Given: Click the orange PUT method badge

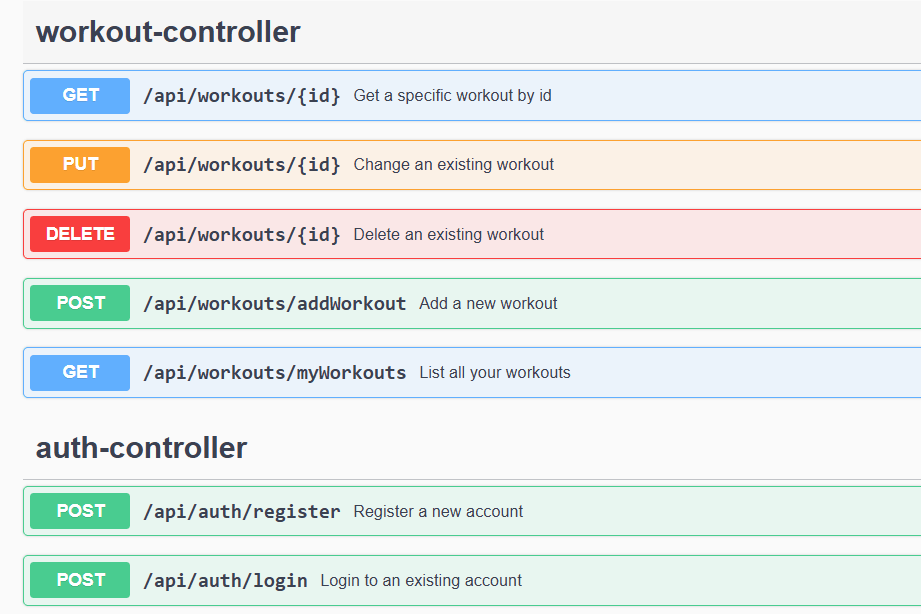Looking at the screenshot, I should [80, 165].
